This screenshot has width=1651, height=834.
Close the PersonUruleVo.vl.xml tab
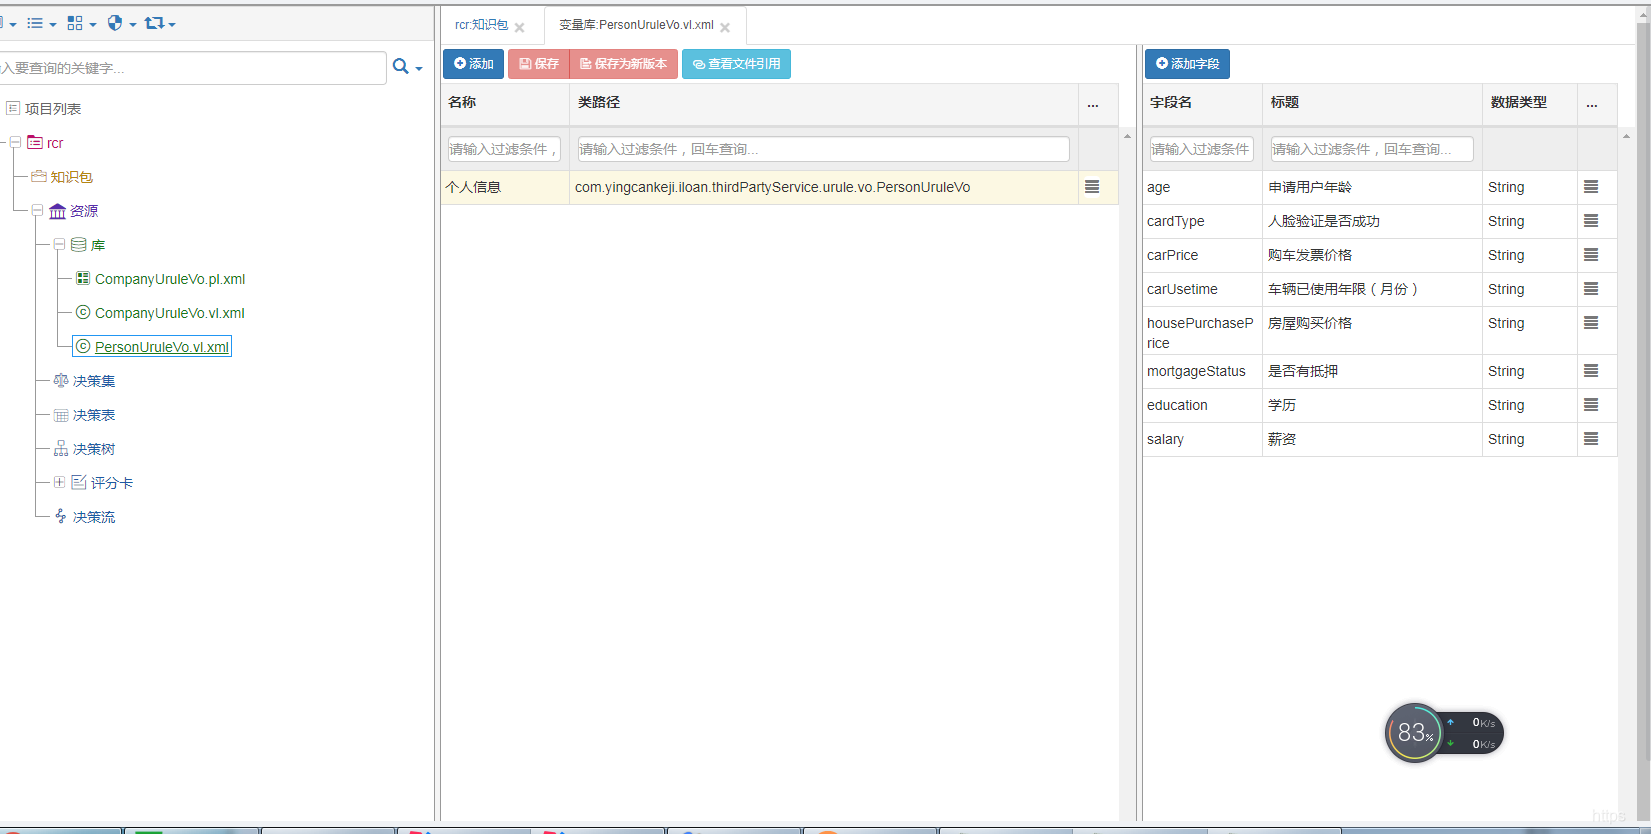pos(725,28)
